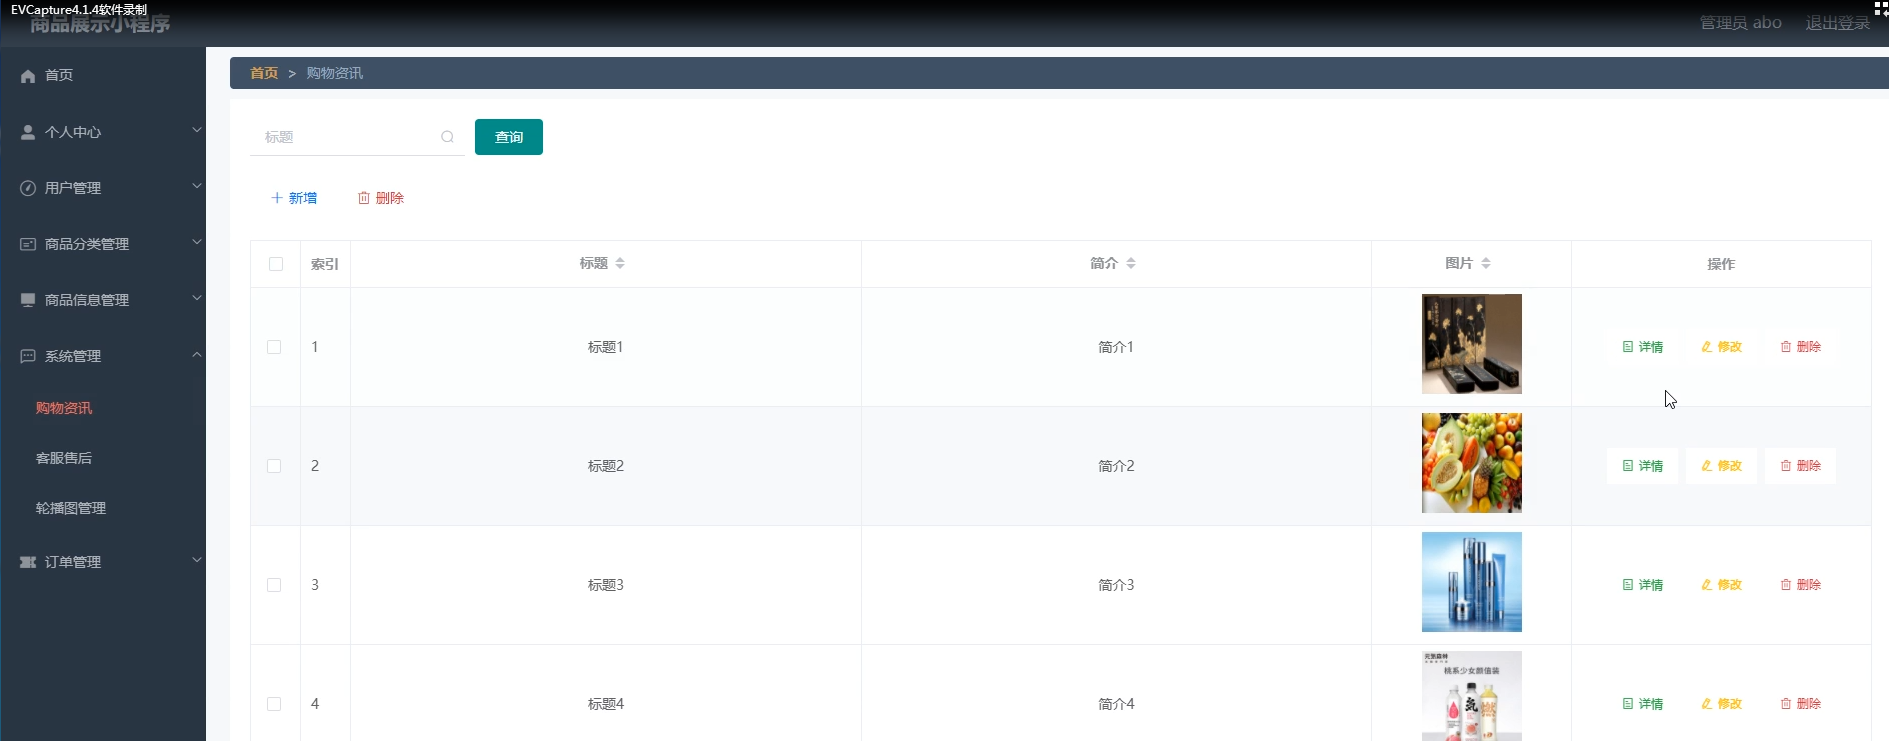
Task: Expand the 商品信息管理 menu chevron
Action: pyautogui.click(x=197, y=298)
